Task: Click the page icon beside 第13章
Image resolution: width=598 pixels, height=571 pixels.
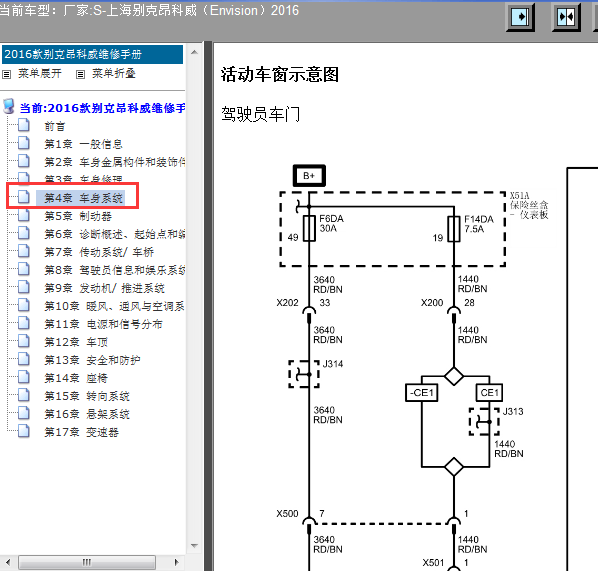Action: 24,359
